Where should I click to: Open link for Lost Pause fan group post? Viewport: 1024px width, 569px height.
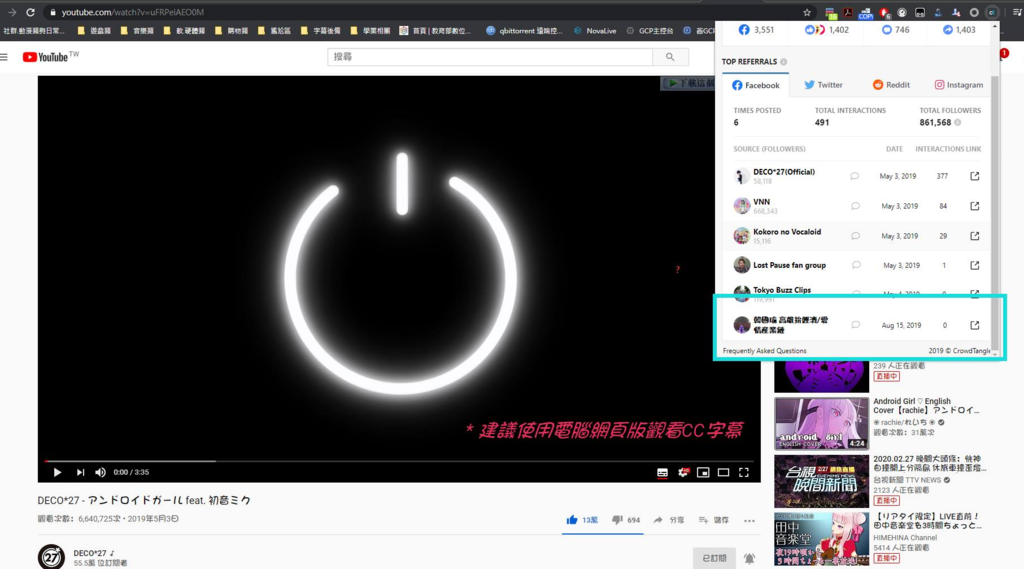[x=974, y=265]
